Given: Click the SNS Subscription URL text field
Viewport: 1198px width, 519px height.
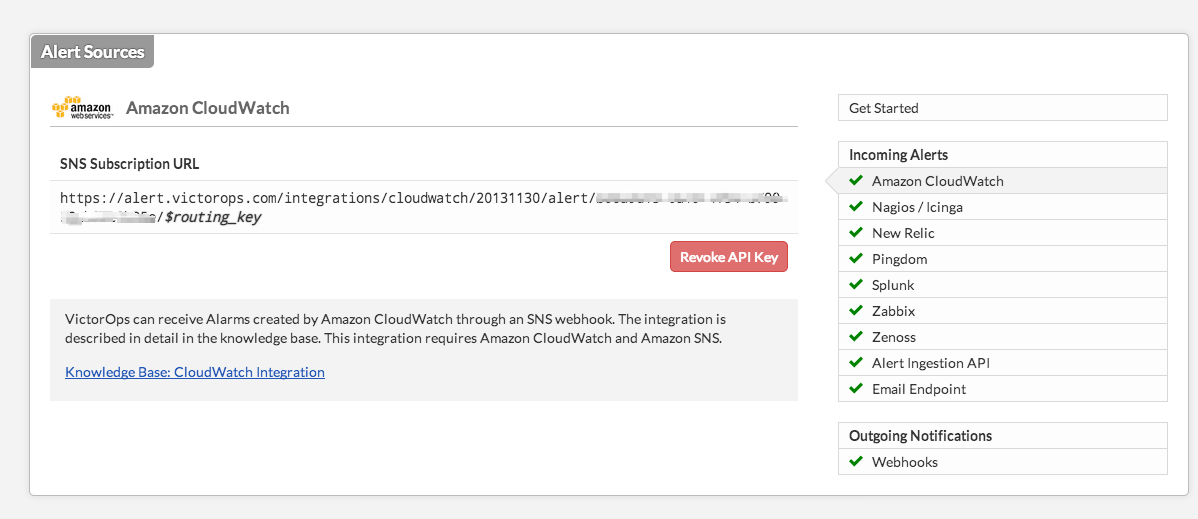Looking at the screenshot, I should (424, 207).
